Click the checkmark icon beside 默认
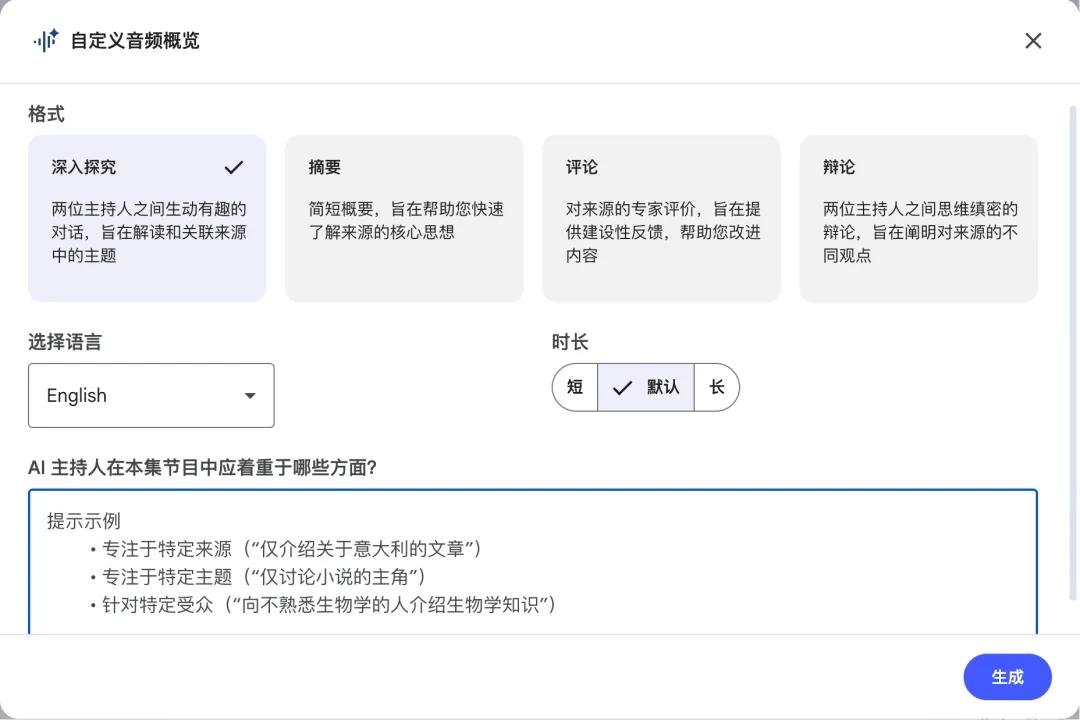Viewport: 1080px width, 720px height. 622,388
